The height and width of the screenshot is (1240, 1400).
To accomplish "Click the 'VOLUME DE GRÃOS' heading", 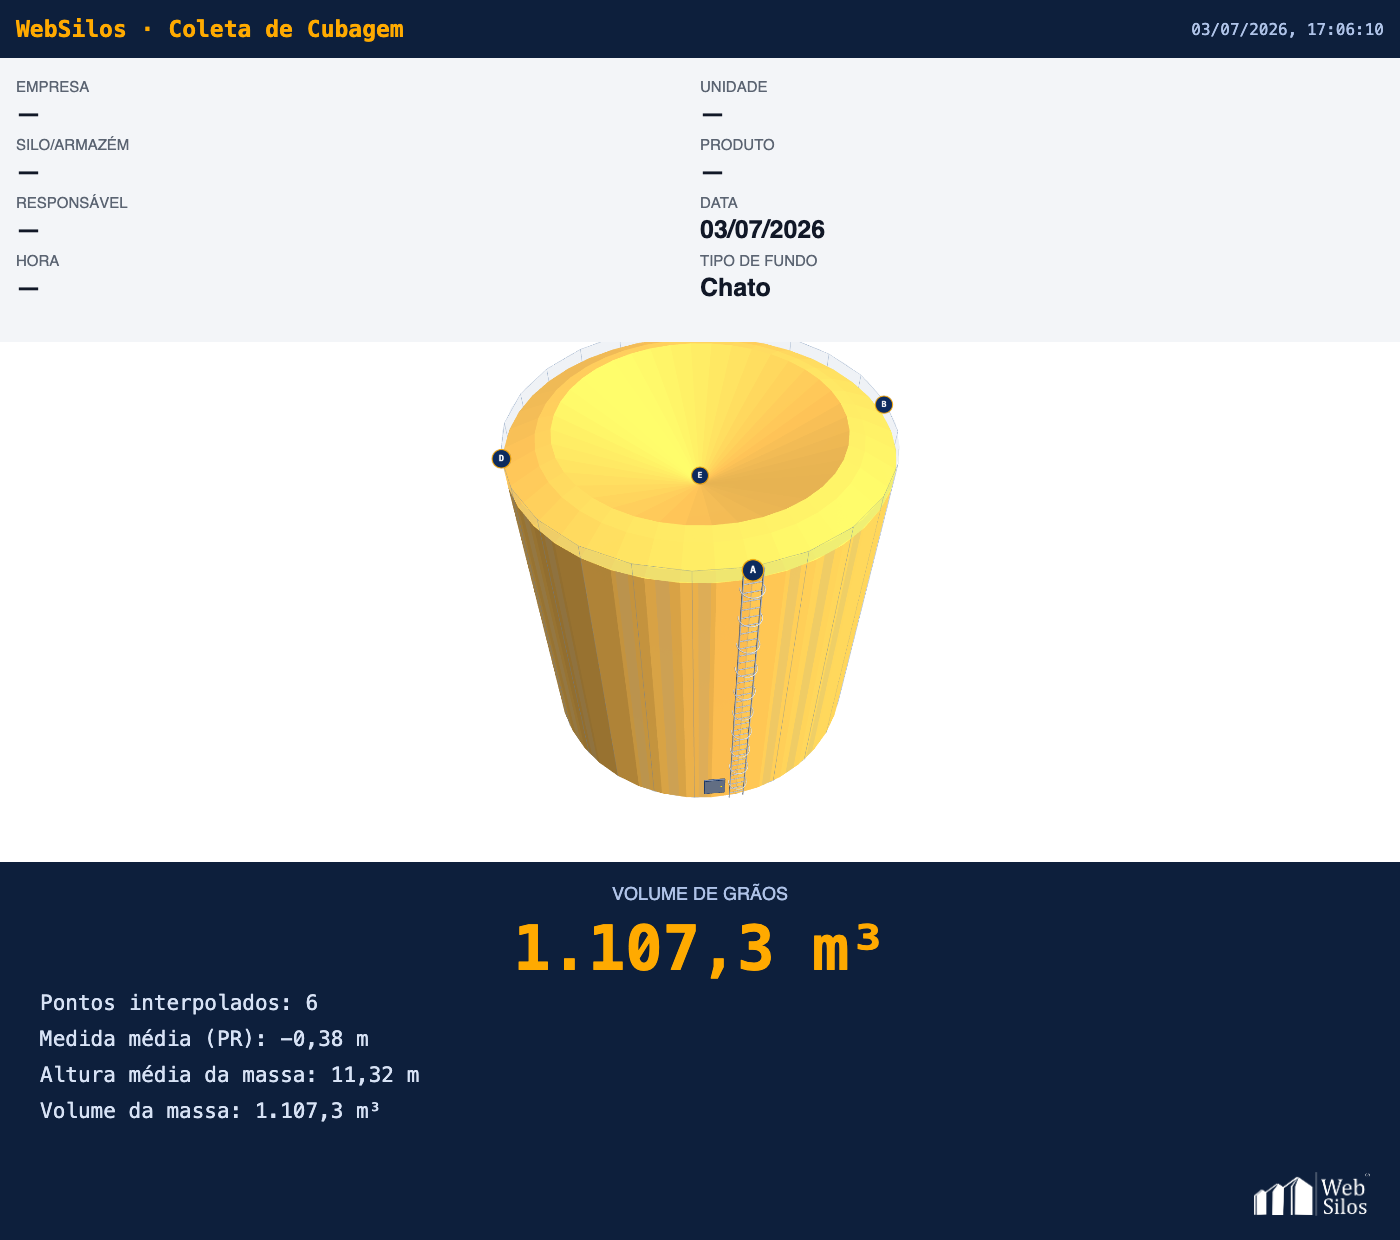I will [700, 894].
